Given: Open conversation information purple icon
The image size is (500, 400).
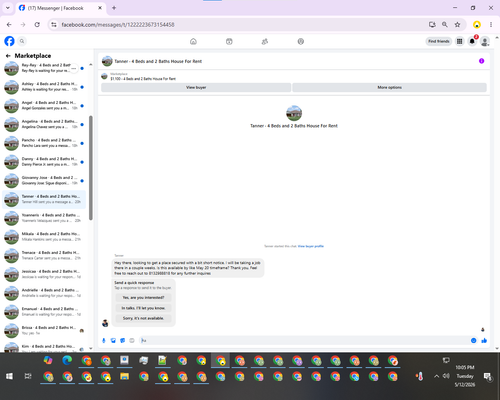Looking at the screenshot, I should 481,61.
